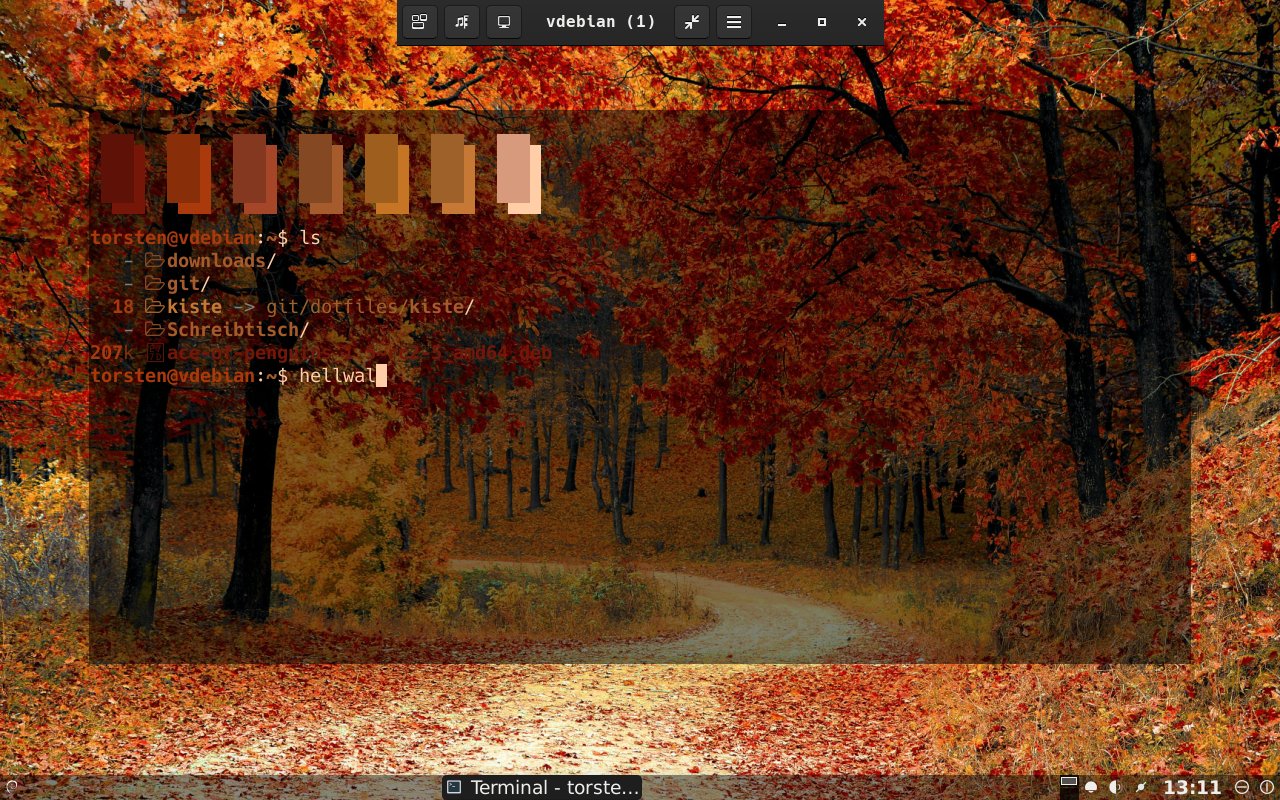
Task: Click the hellwal command input line
Action: pos(337,376)
